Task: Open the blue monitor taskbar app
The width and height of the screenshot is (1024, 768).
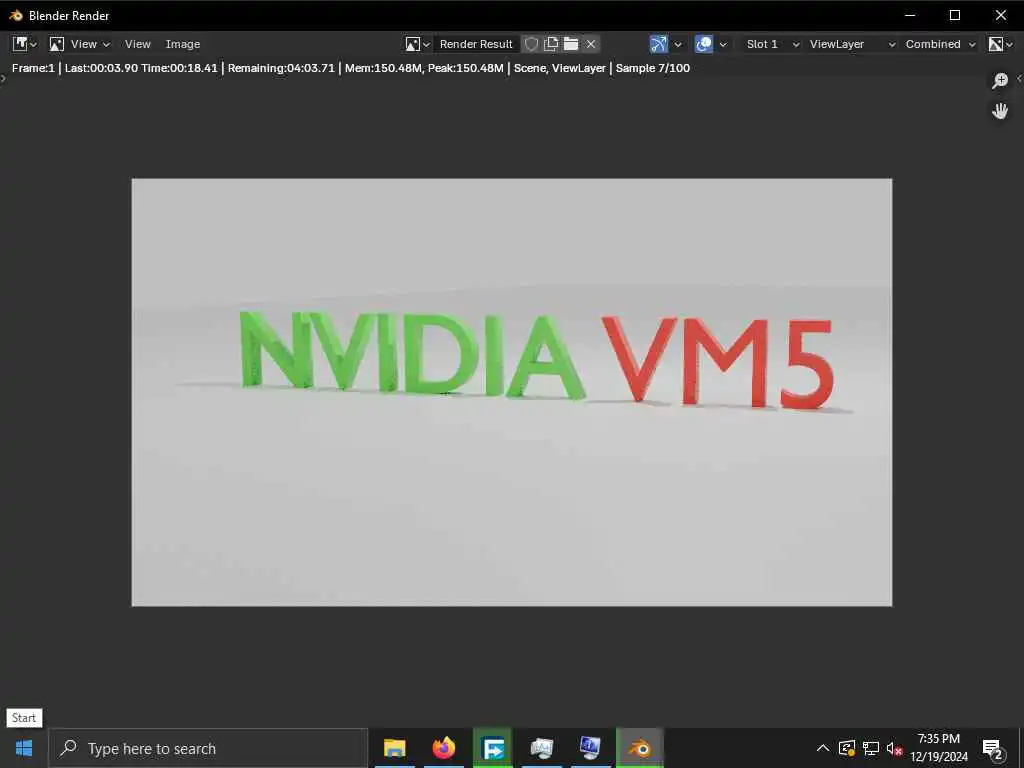Action: pyautogui.click(x=590, y=748)
